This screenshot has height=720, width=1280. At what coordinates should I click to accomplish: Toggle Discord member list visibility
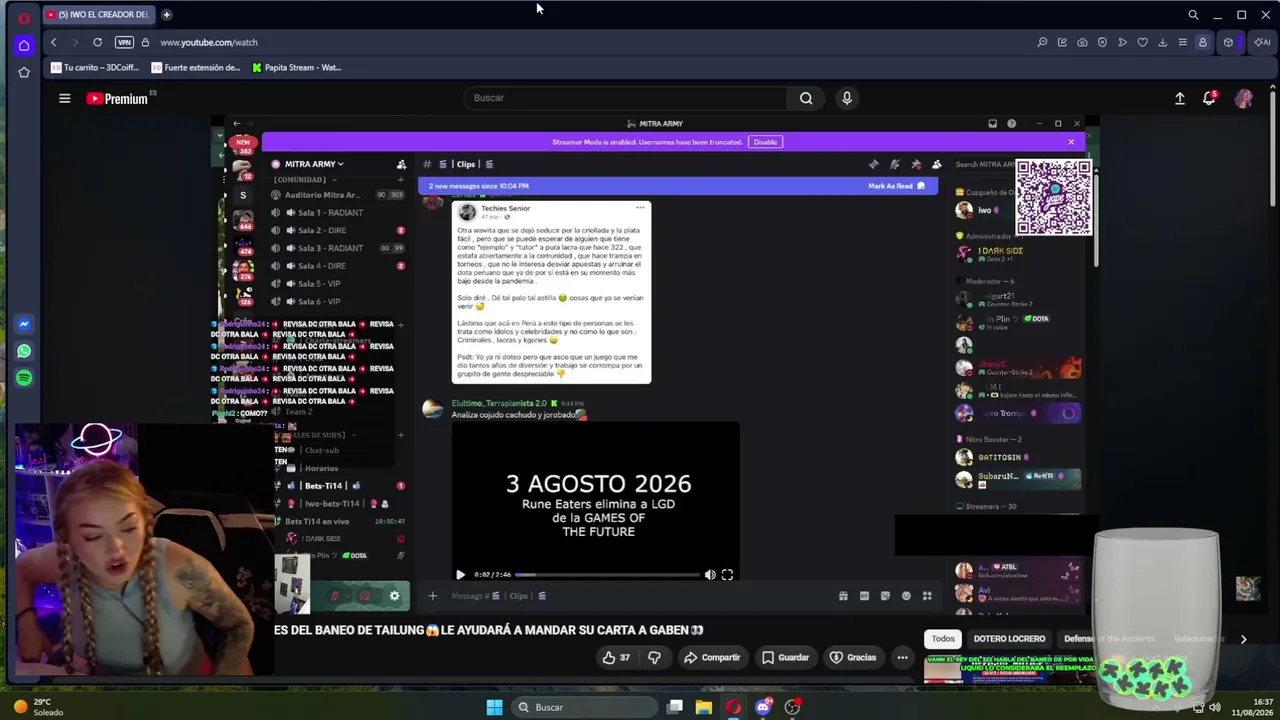937,164
